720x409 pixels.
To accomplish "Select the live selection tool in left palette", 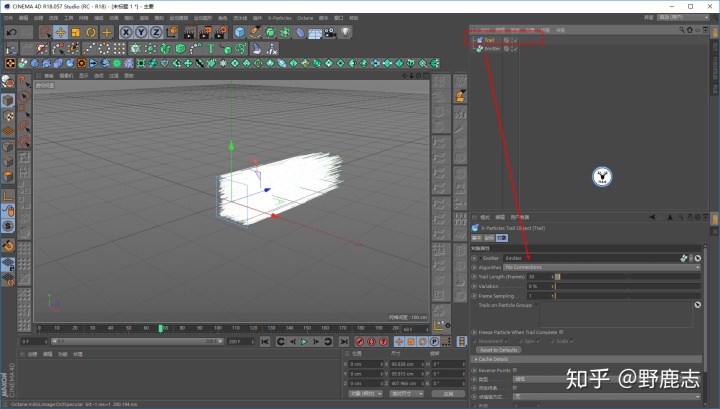I will click(x=24, y=96).
